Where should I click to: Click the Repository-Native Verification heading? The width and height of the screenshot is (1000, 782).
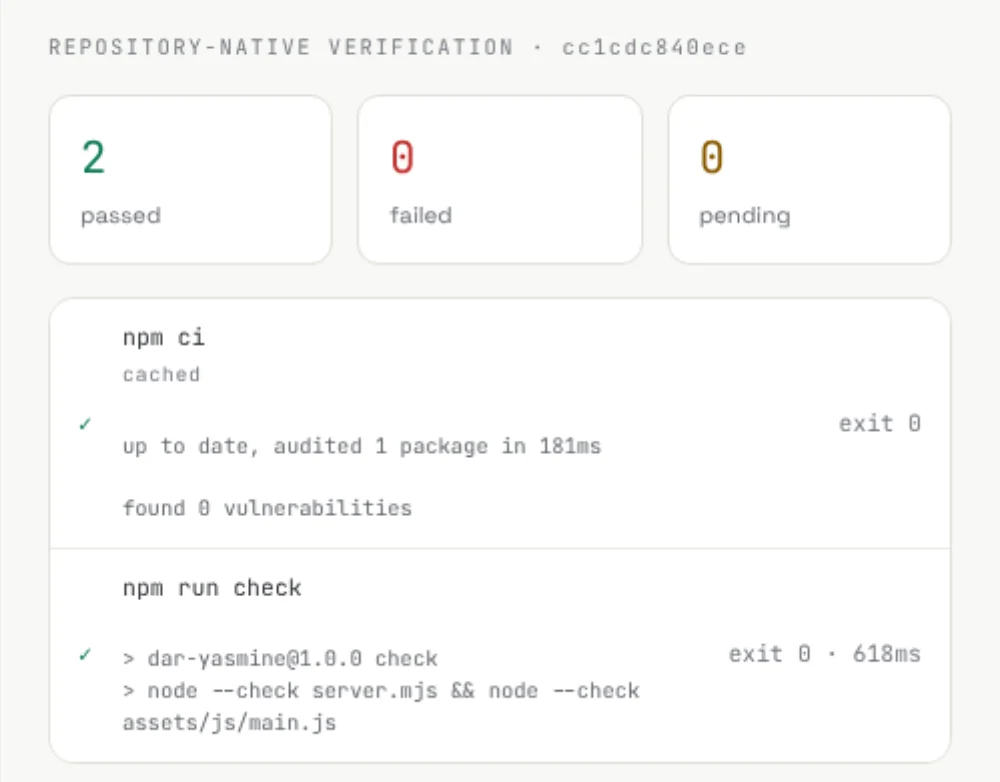(x=281, y=47)
